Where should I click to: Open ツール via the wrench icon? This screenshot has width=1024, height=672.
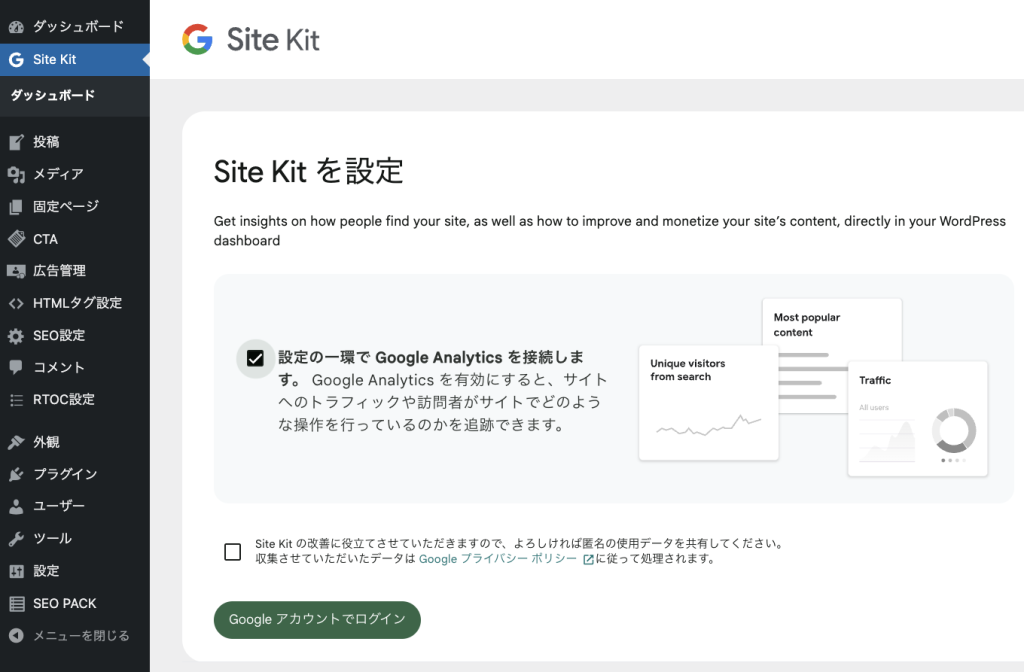pyautogui.click(x=15, y=538)
